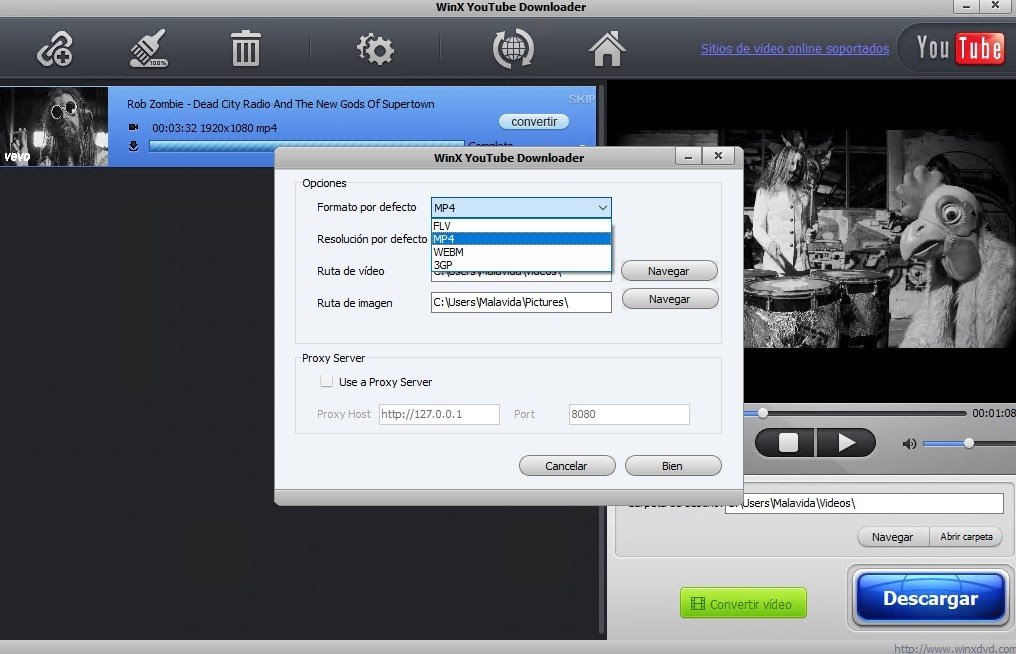Click the Abrir carpeta button
The image size is (1016, 654).
coord(966,537)
